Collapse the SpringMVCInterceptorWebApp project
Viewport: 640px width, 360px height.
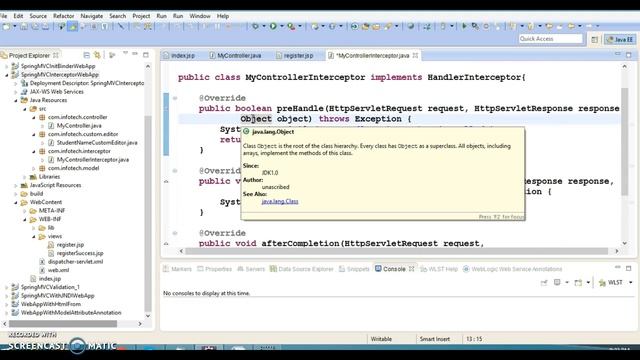tap(7, 75)
